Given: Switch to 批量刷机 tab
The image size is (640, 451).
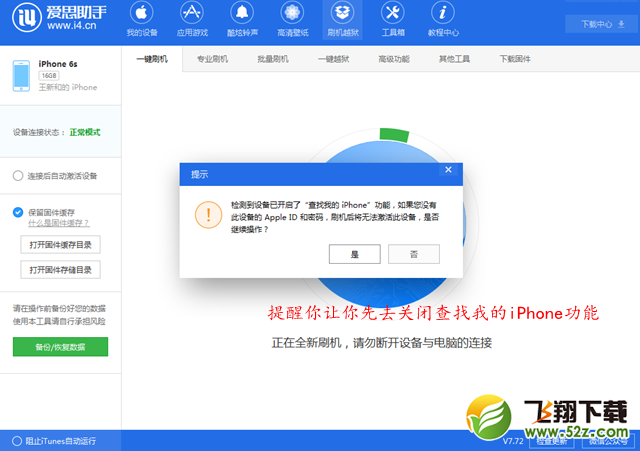Looking at the screenshot, I should pos(273,59).
